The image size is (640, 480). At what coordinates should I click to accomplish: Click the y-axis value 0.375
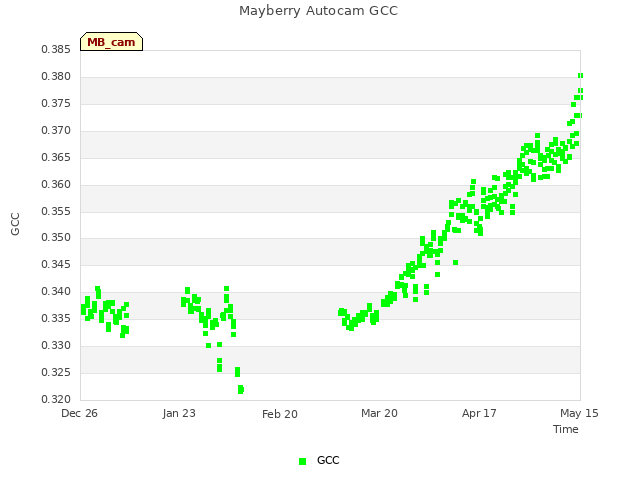tap(56, 103)
